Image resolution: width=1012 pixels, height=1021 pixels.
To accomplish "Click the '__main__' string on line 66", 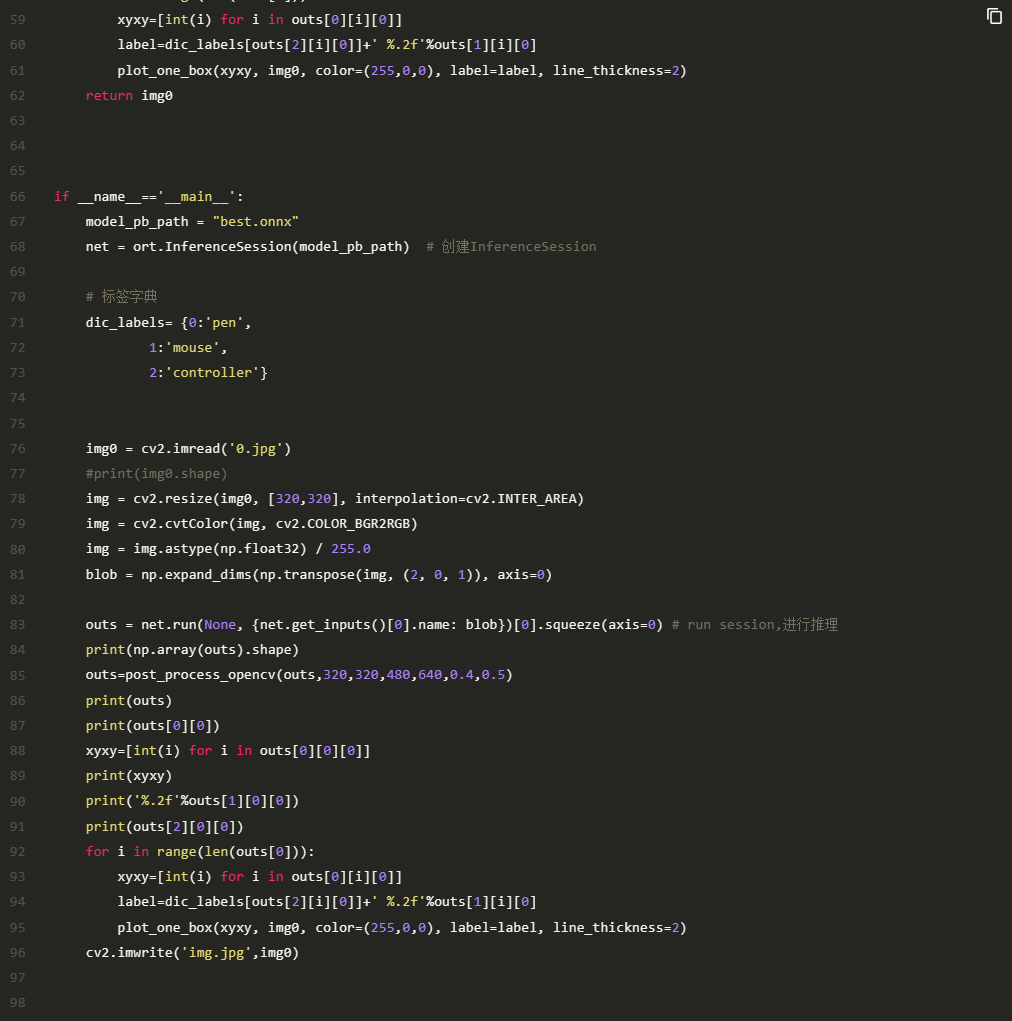I will click(196, 197).
